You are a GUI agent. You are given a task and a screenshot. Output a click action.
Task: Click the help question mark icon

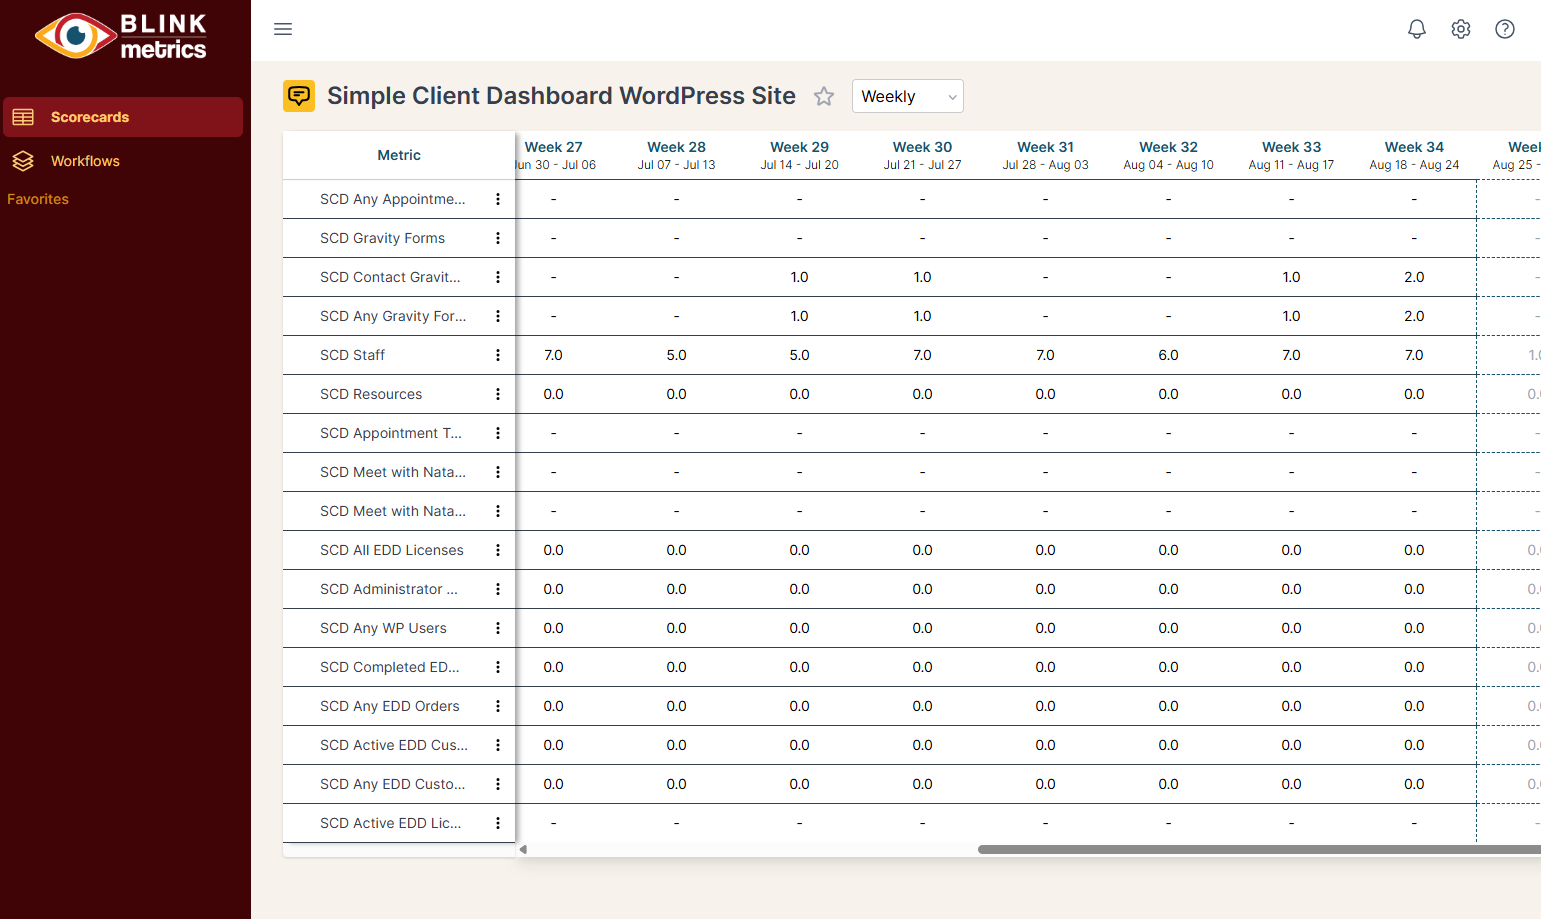1504,29
